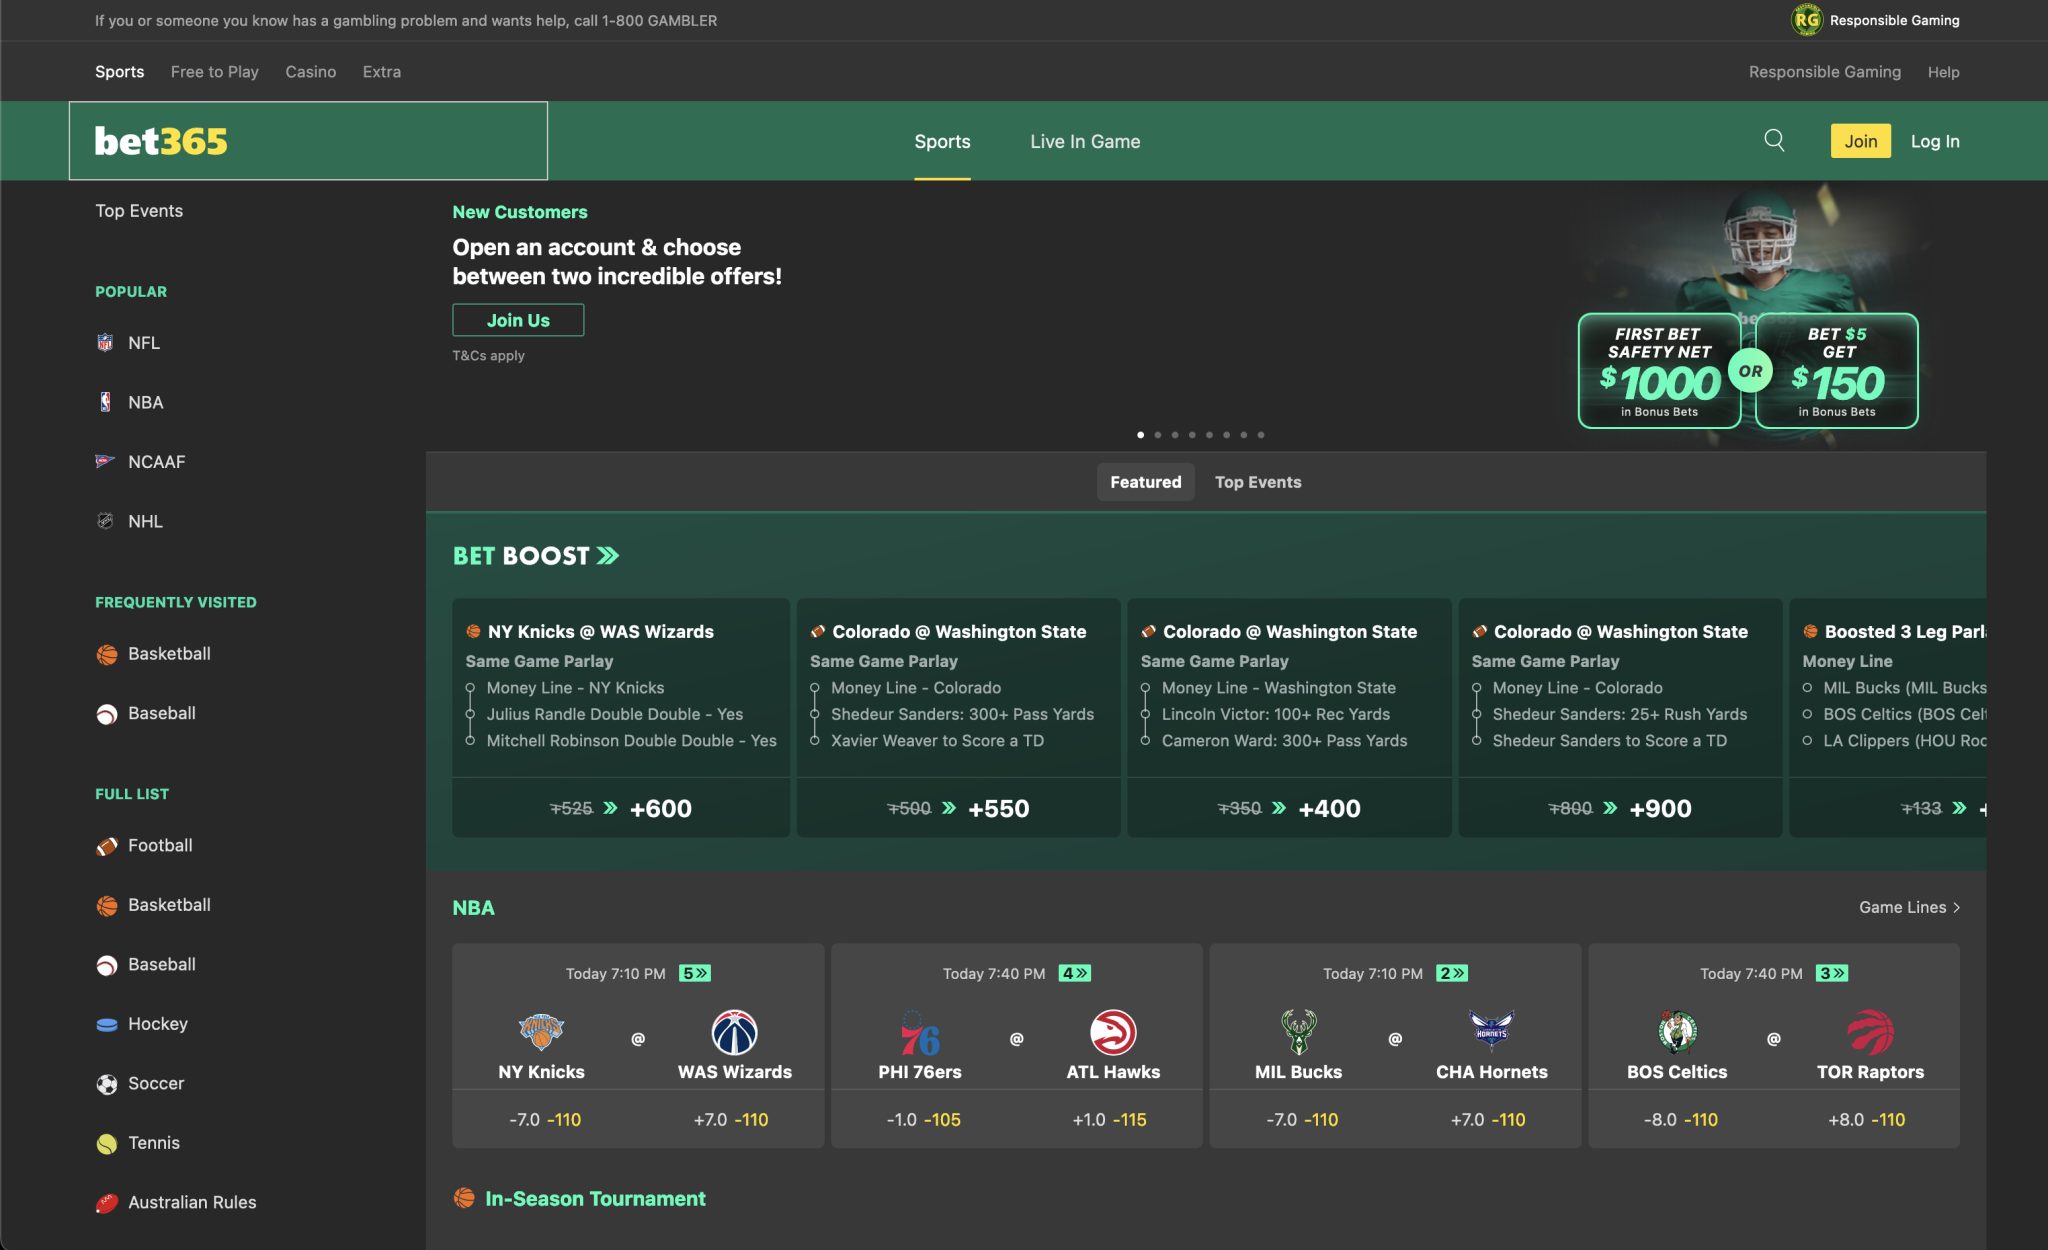Image resolution: width=2048 pixels, height=1250 pixels.
Task: Switch to the Top Events tab
Action: [1258, 481]
